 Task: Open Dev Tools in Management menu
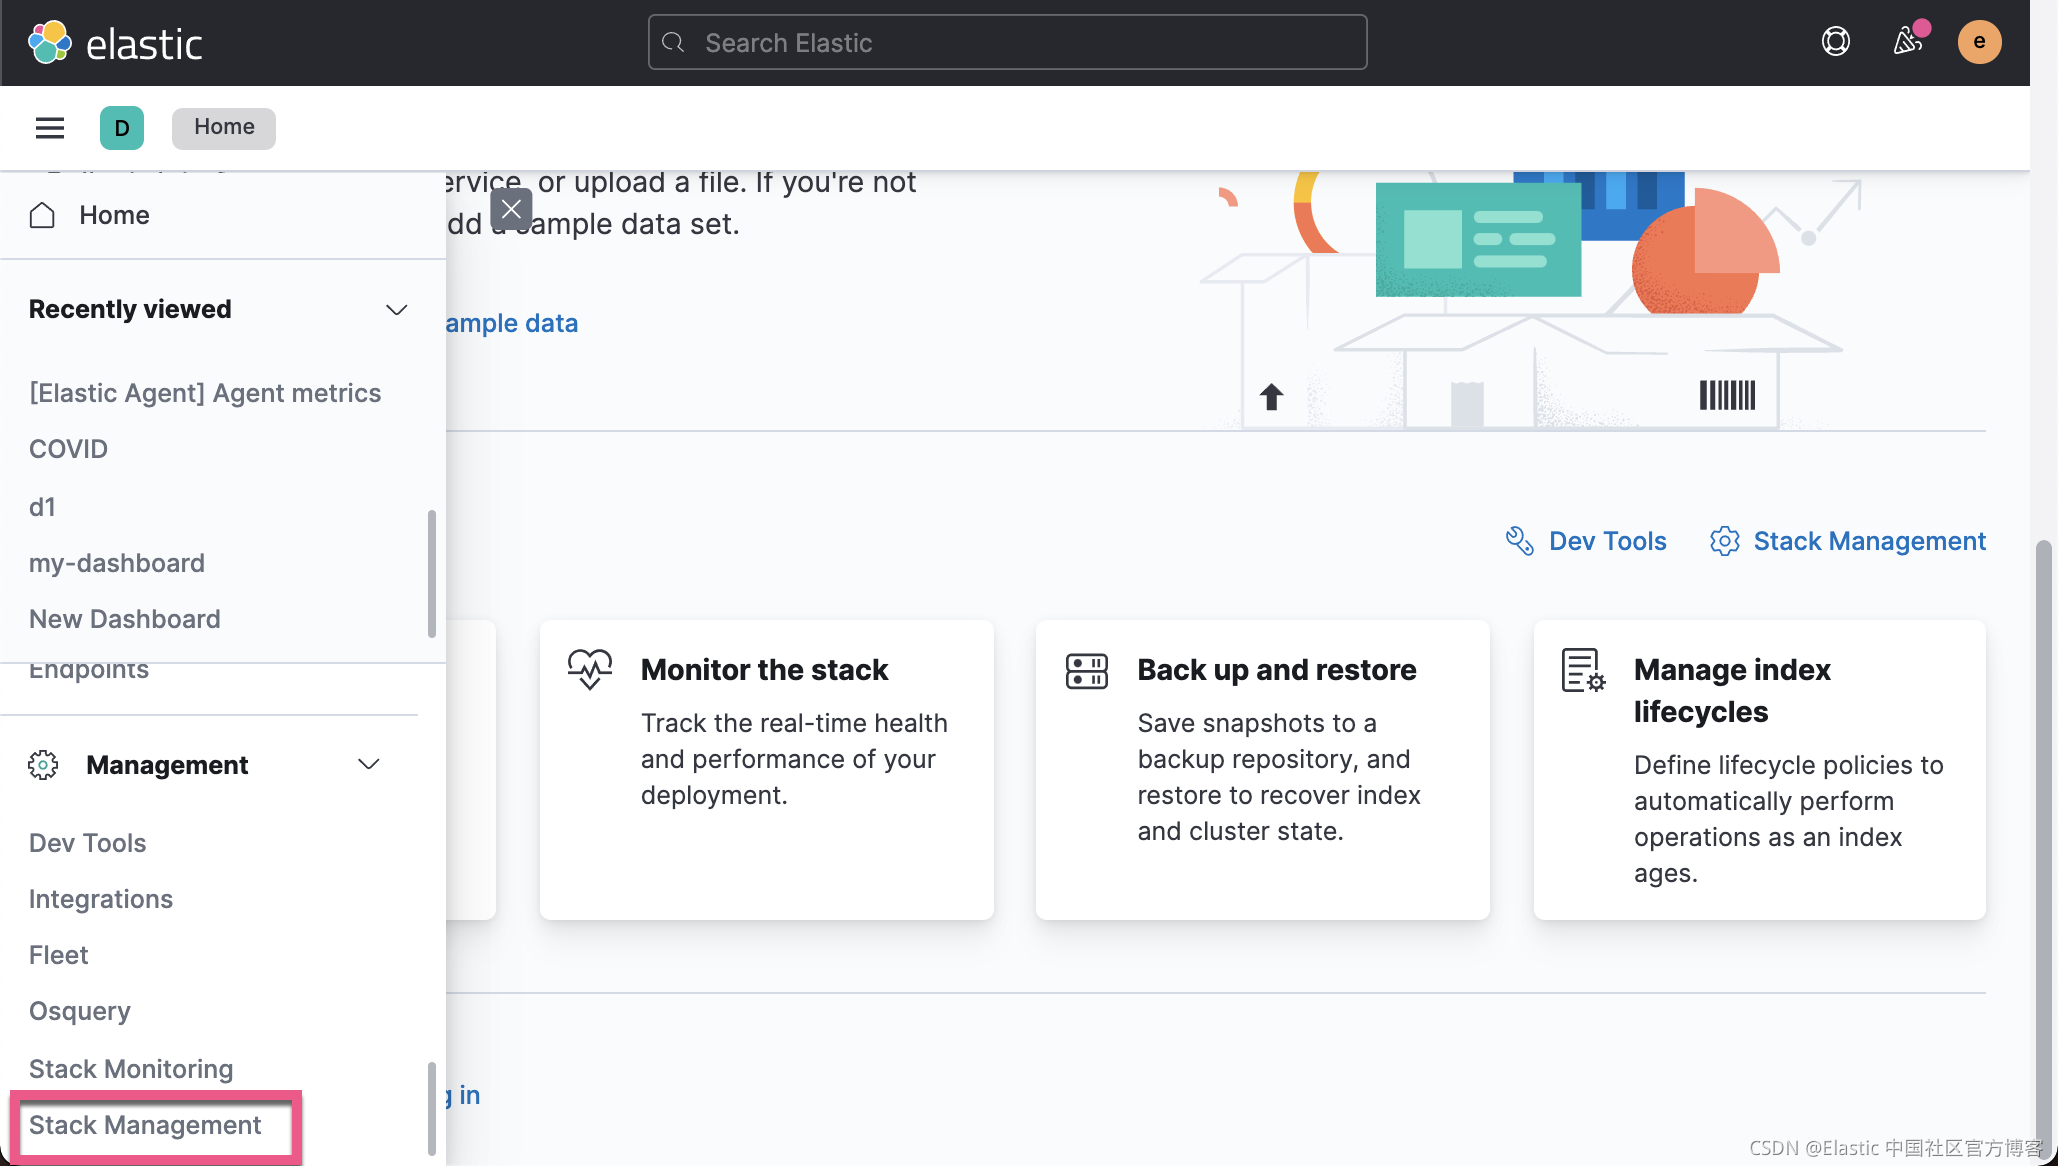tap(88, 843)
